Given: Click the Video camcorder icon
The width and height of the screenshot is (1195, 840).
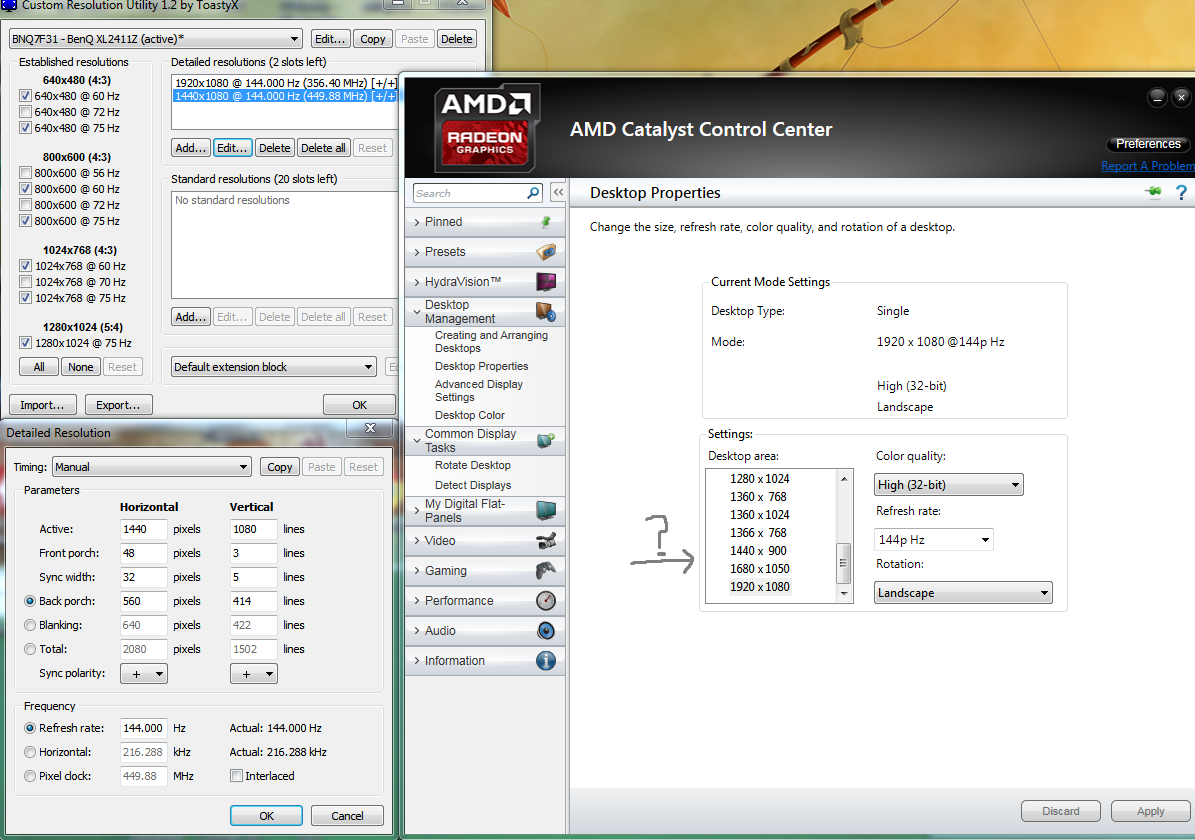Looking at the screenshot, I should (545, 541).
